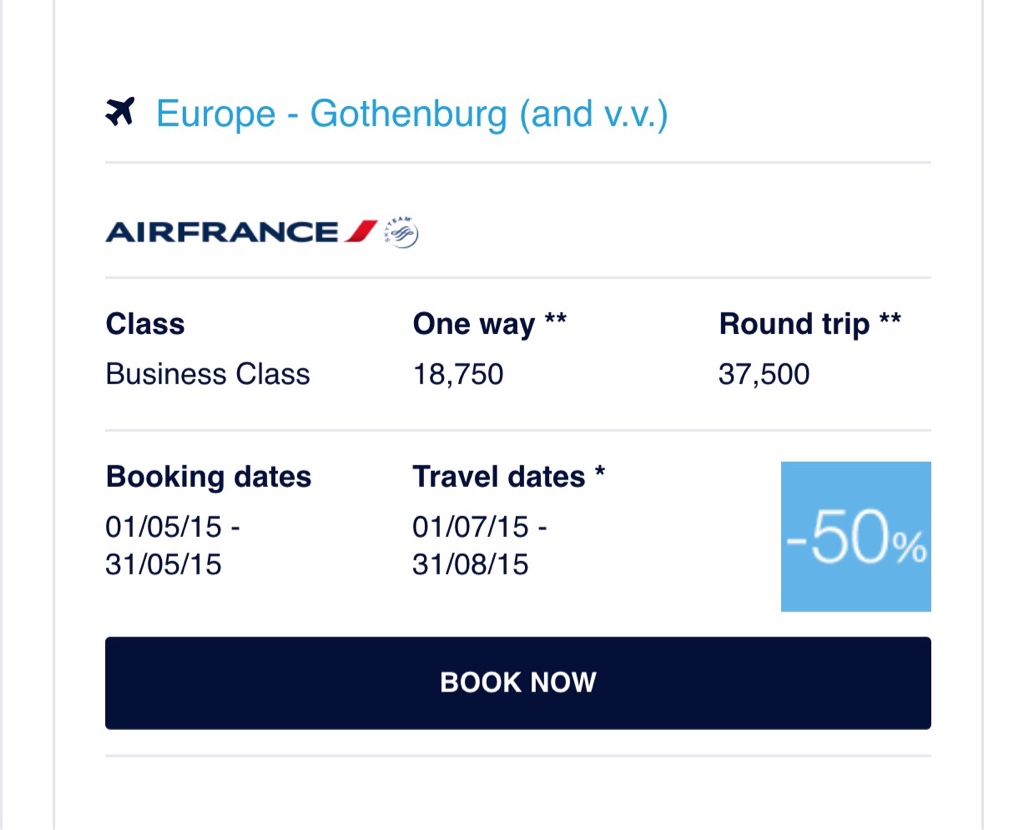Open the Europe - Gothenburg (and v.v.) link
Image resolution: width=1024 pixels, height=830 pixels.
coord(411,114)
